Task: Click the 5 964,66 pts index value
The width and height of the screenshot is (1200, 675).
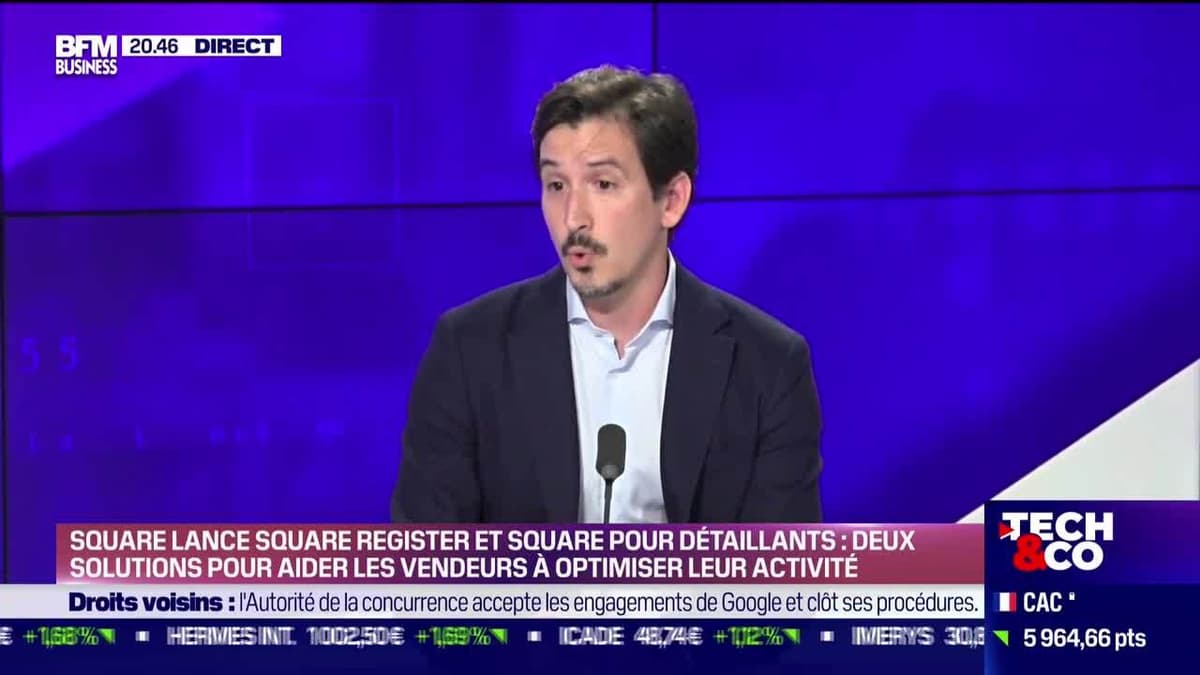Action: pos(1084,638)
